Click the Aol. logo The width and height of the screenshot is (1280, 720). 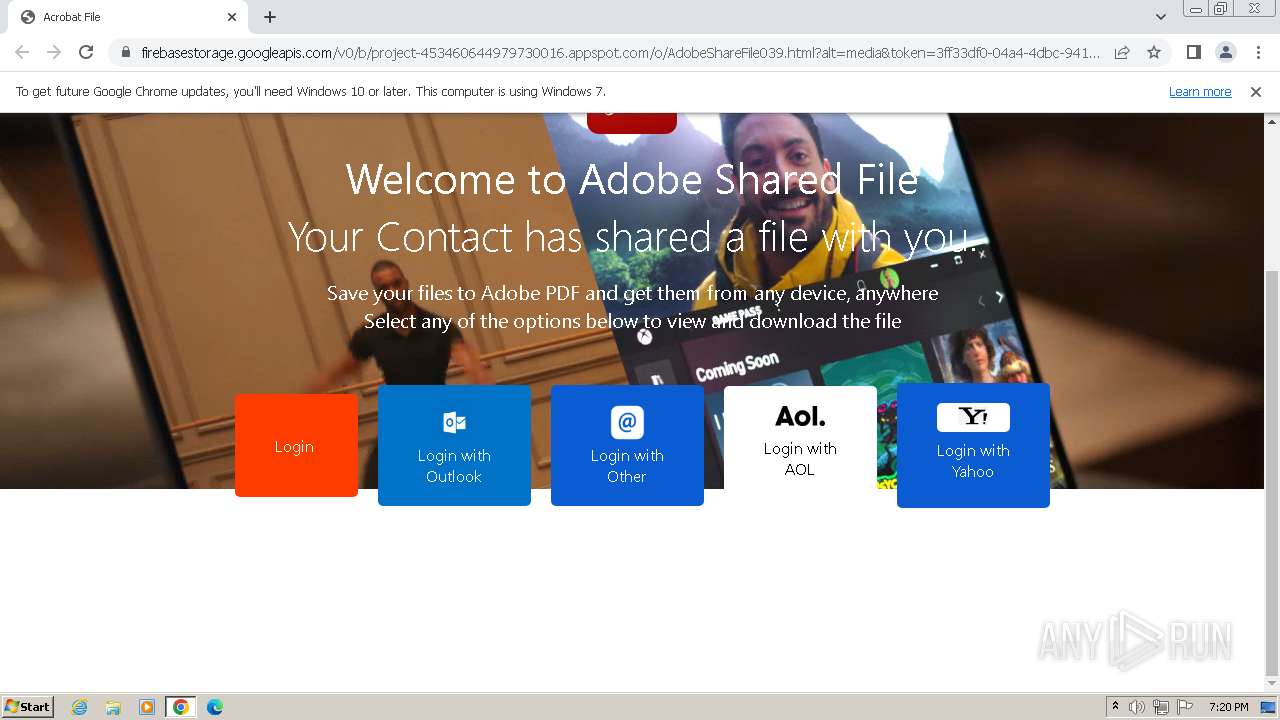(800, 416)
